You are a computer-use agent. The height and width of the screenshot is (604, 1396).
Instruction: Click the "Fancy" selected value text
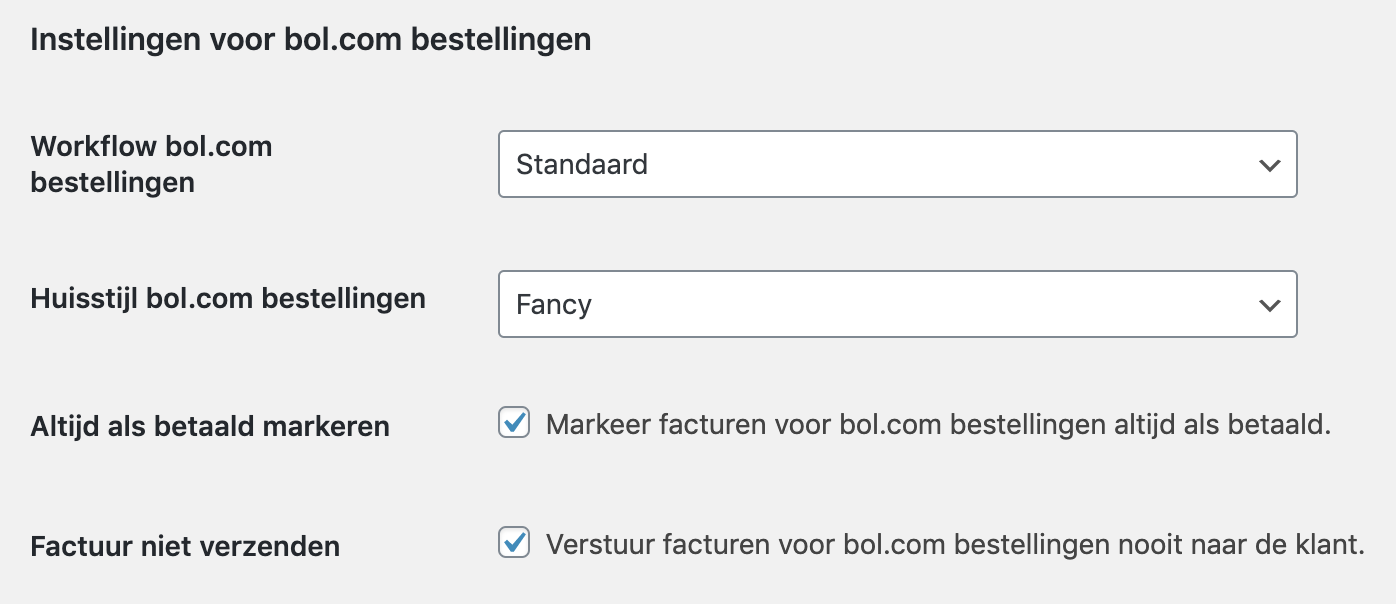point(554,304)
